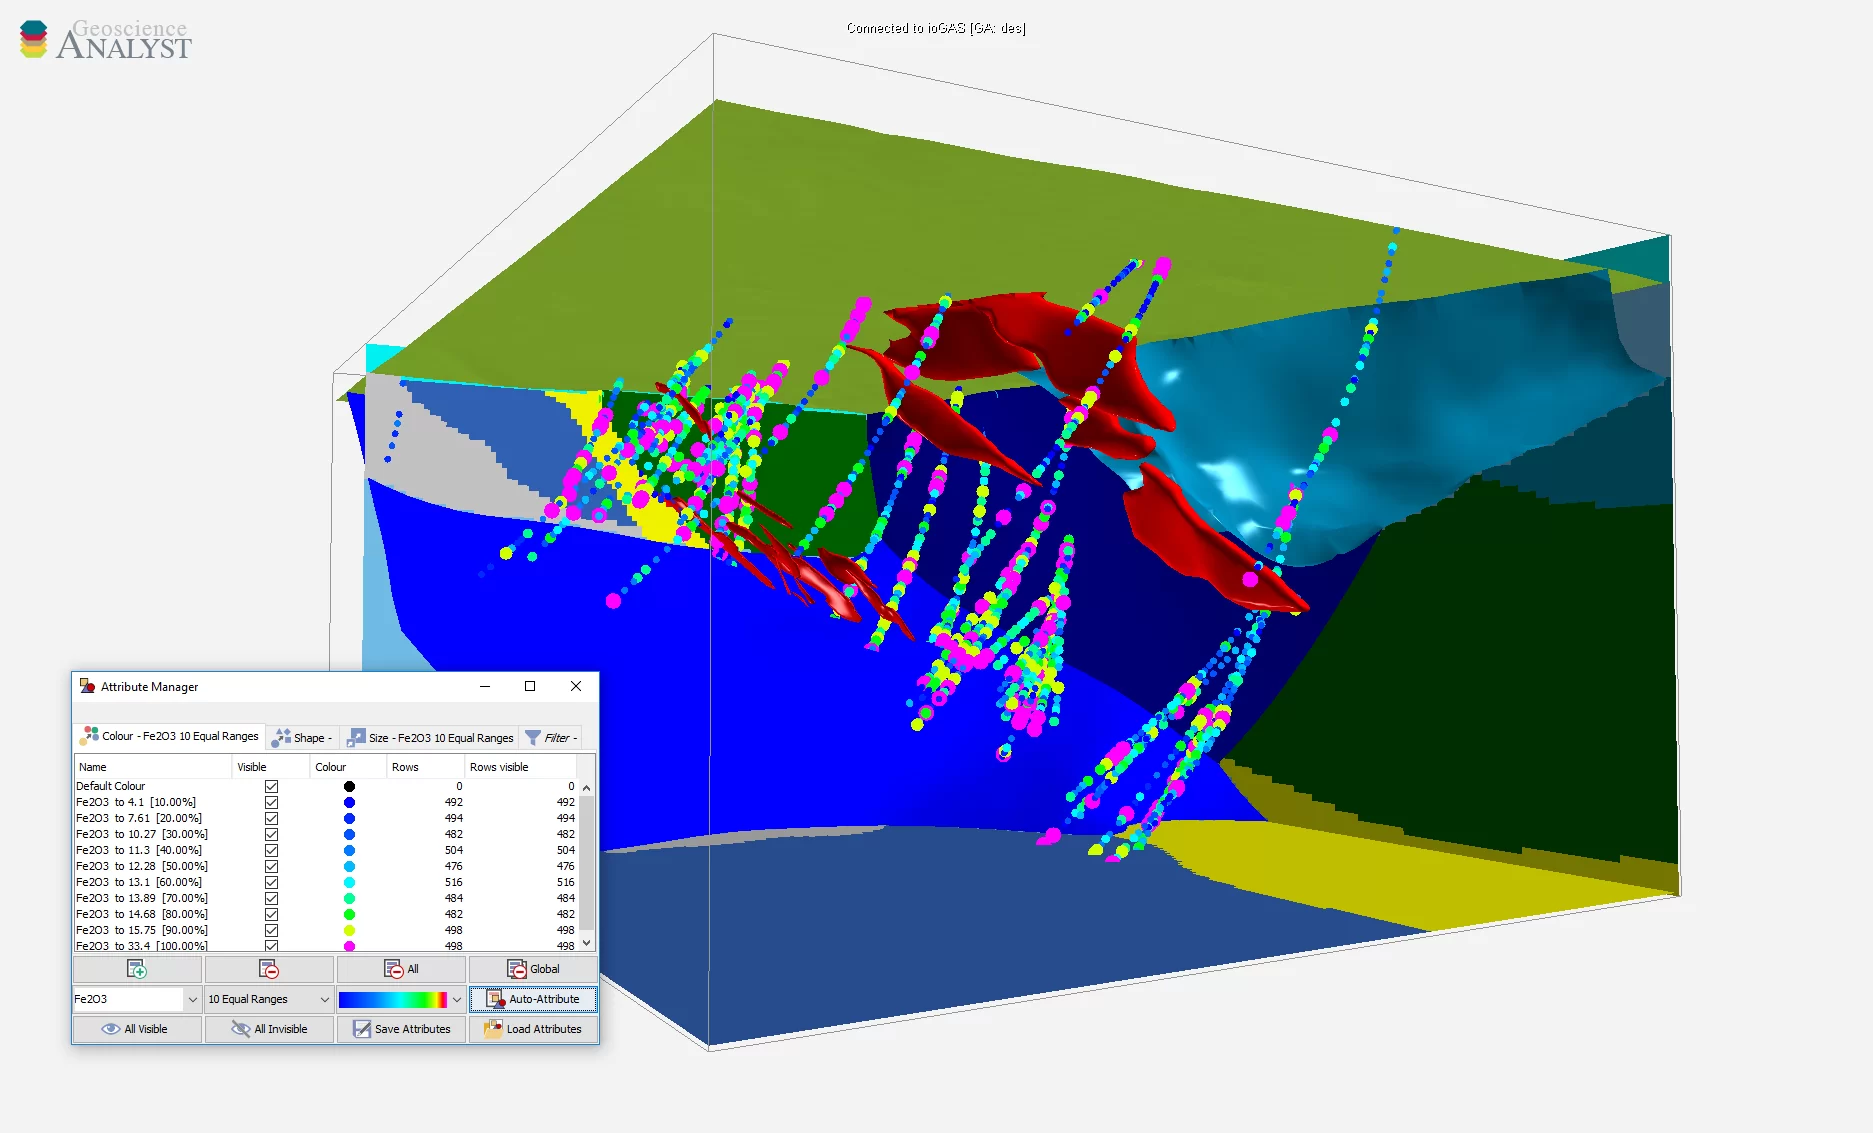The width and height of the screenshot is (1873, 1133).
Task: Toggle visibility of Fe2O3 to 7.61 row
Action: [x=271, y=818]
